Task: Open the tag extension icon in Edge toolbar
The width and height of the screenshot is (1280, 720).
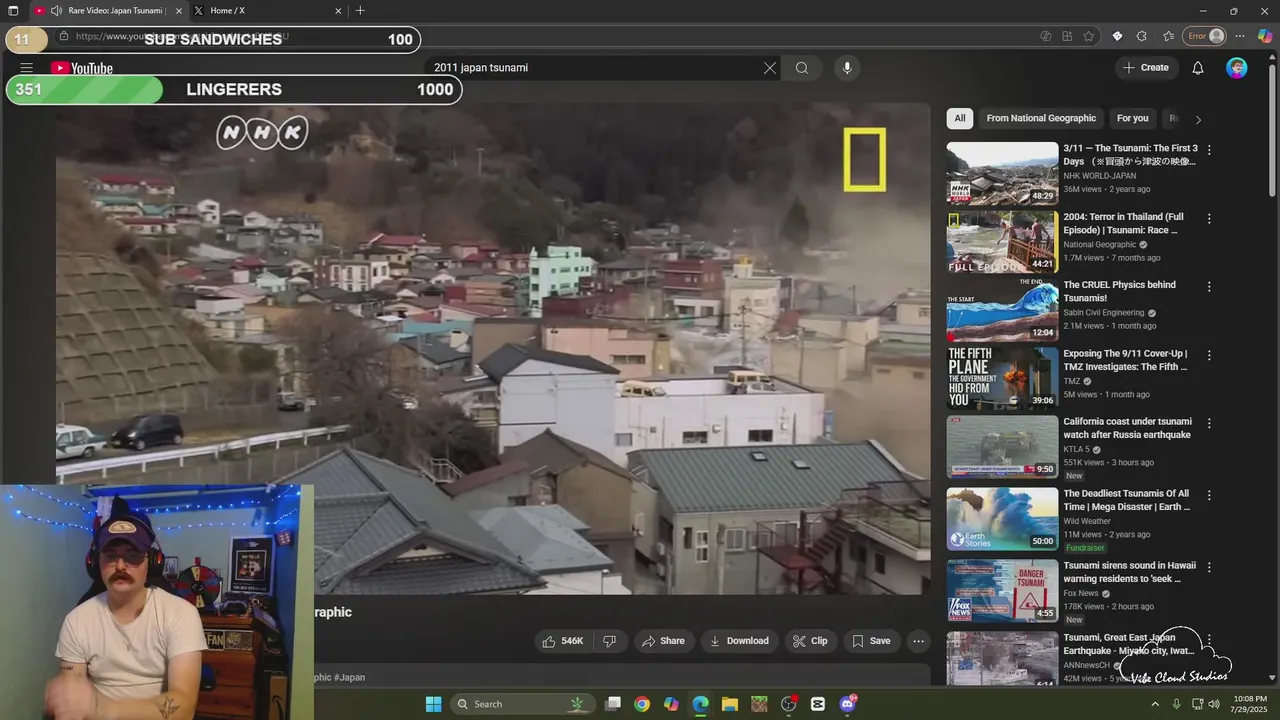Action: coord(1117,36)
